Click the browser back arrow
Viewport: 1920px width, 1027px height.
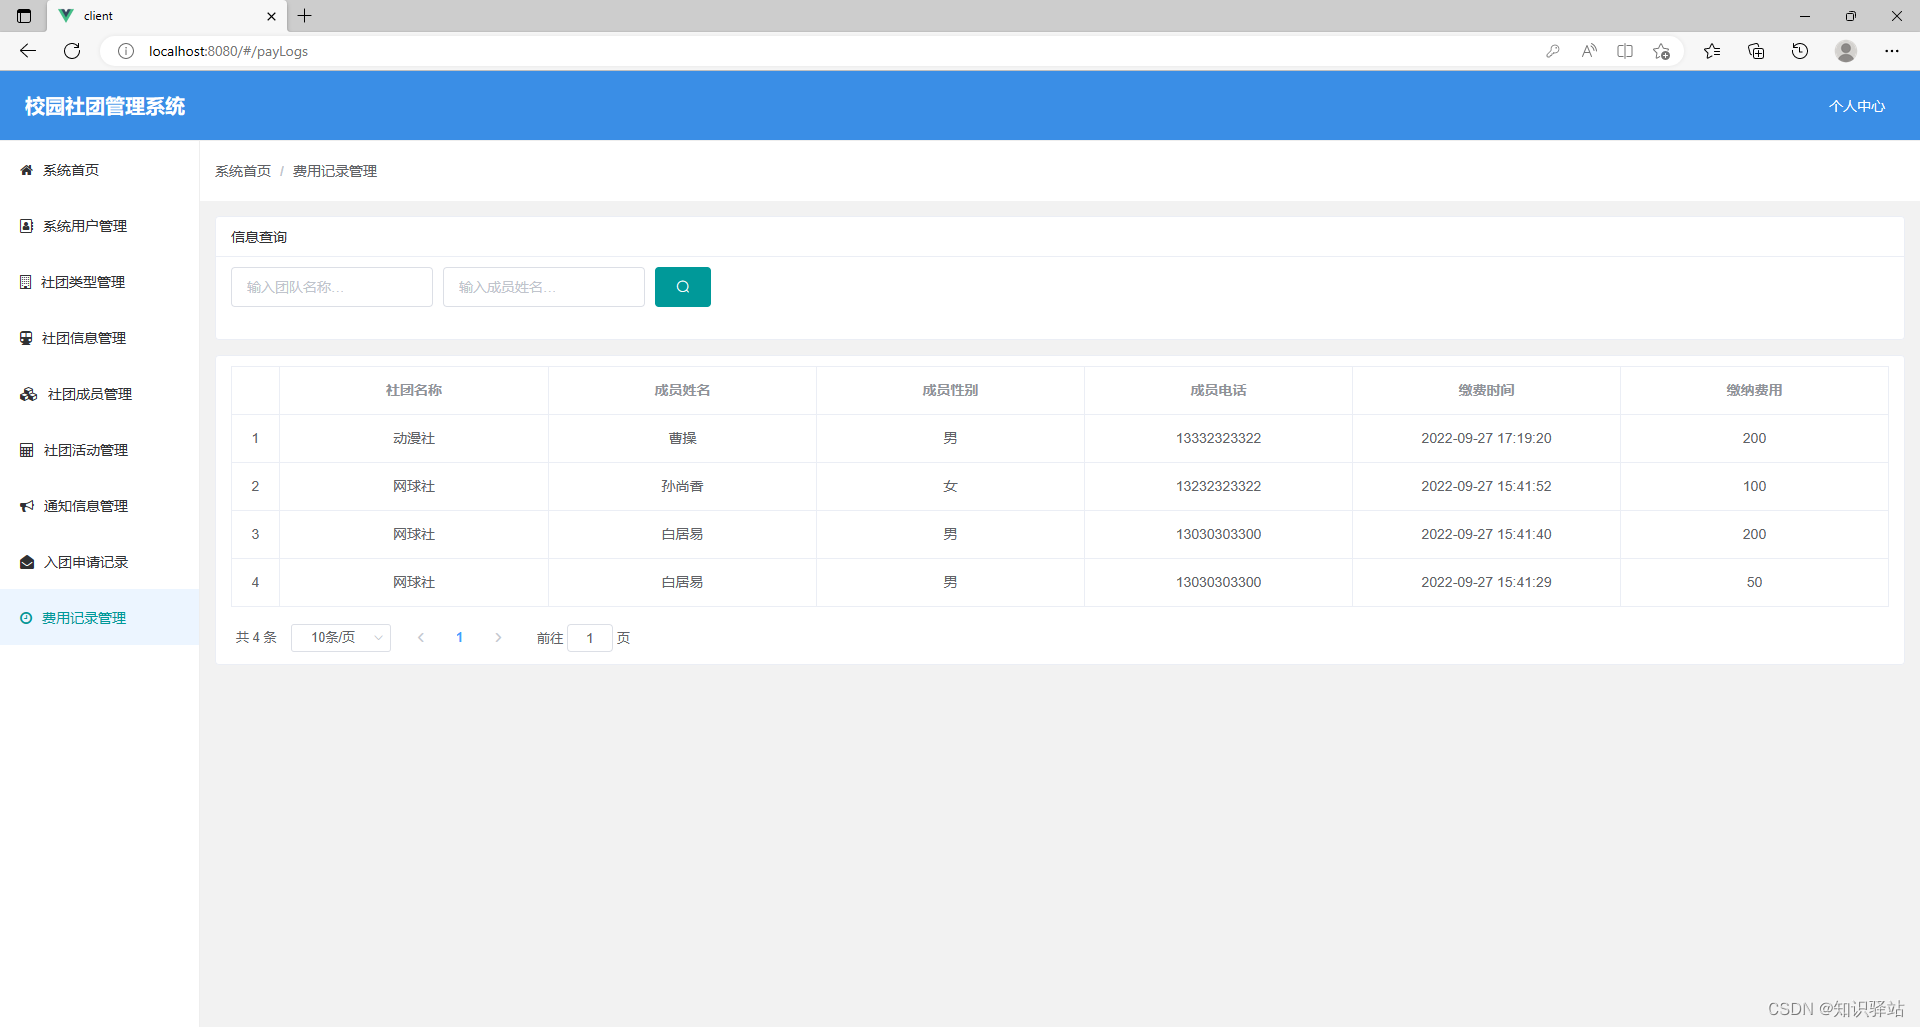[28, 51]
